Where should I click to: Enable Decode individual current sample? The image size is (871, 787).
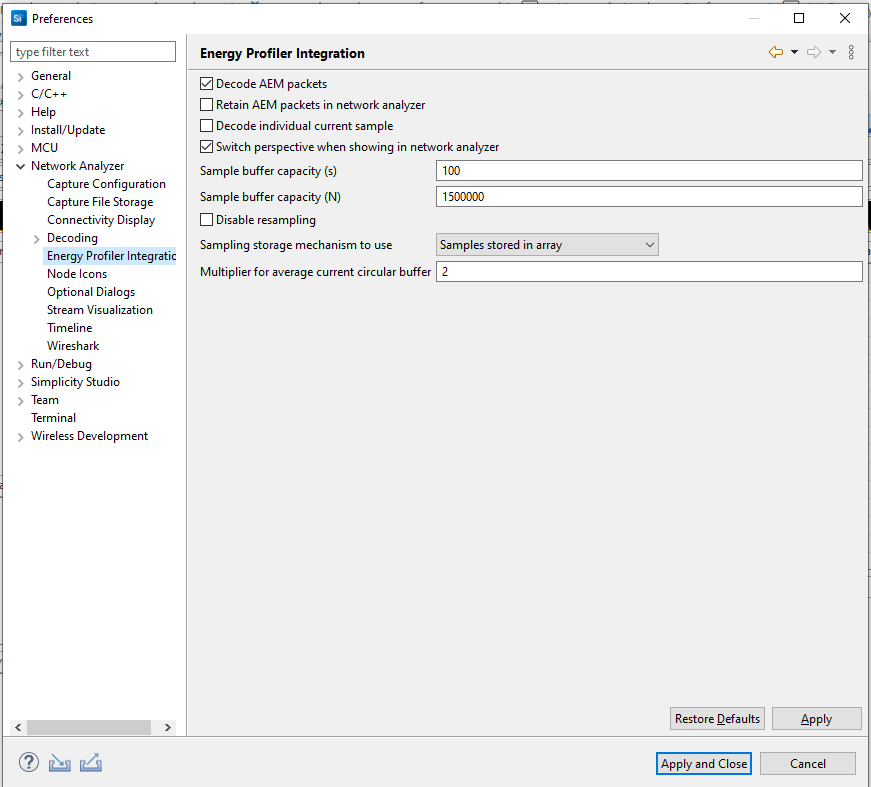(206, 126)
